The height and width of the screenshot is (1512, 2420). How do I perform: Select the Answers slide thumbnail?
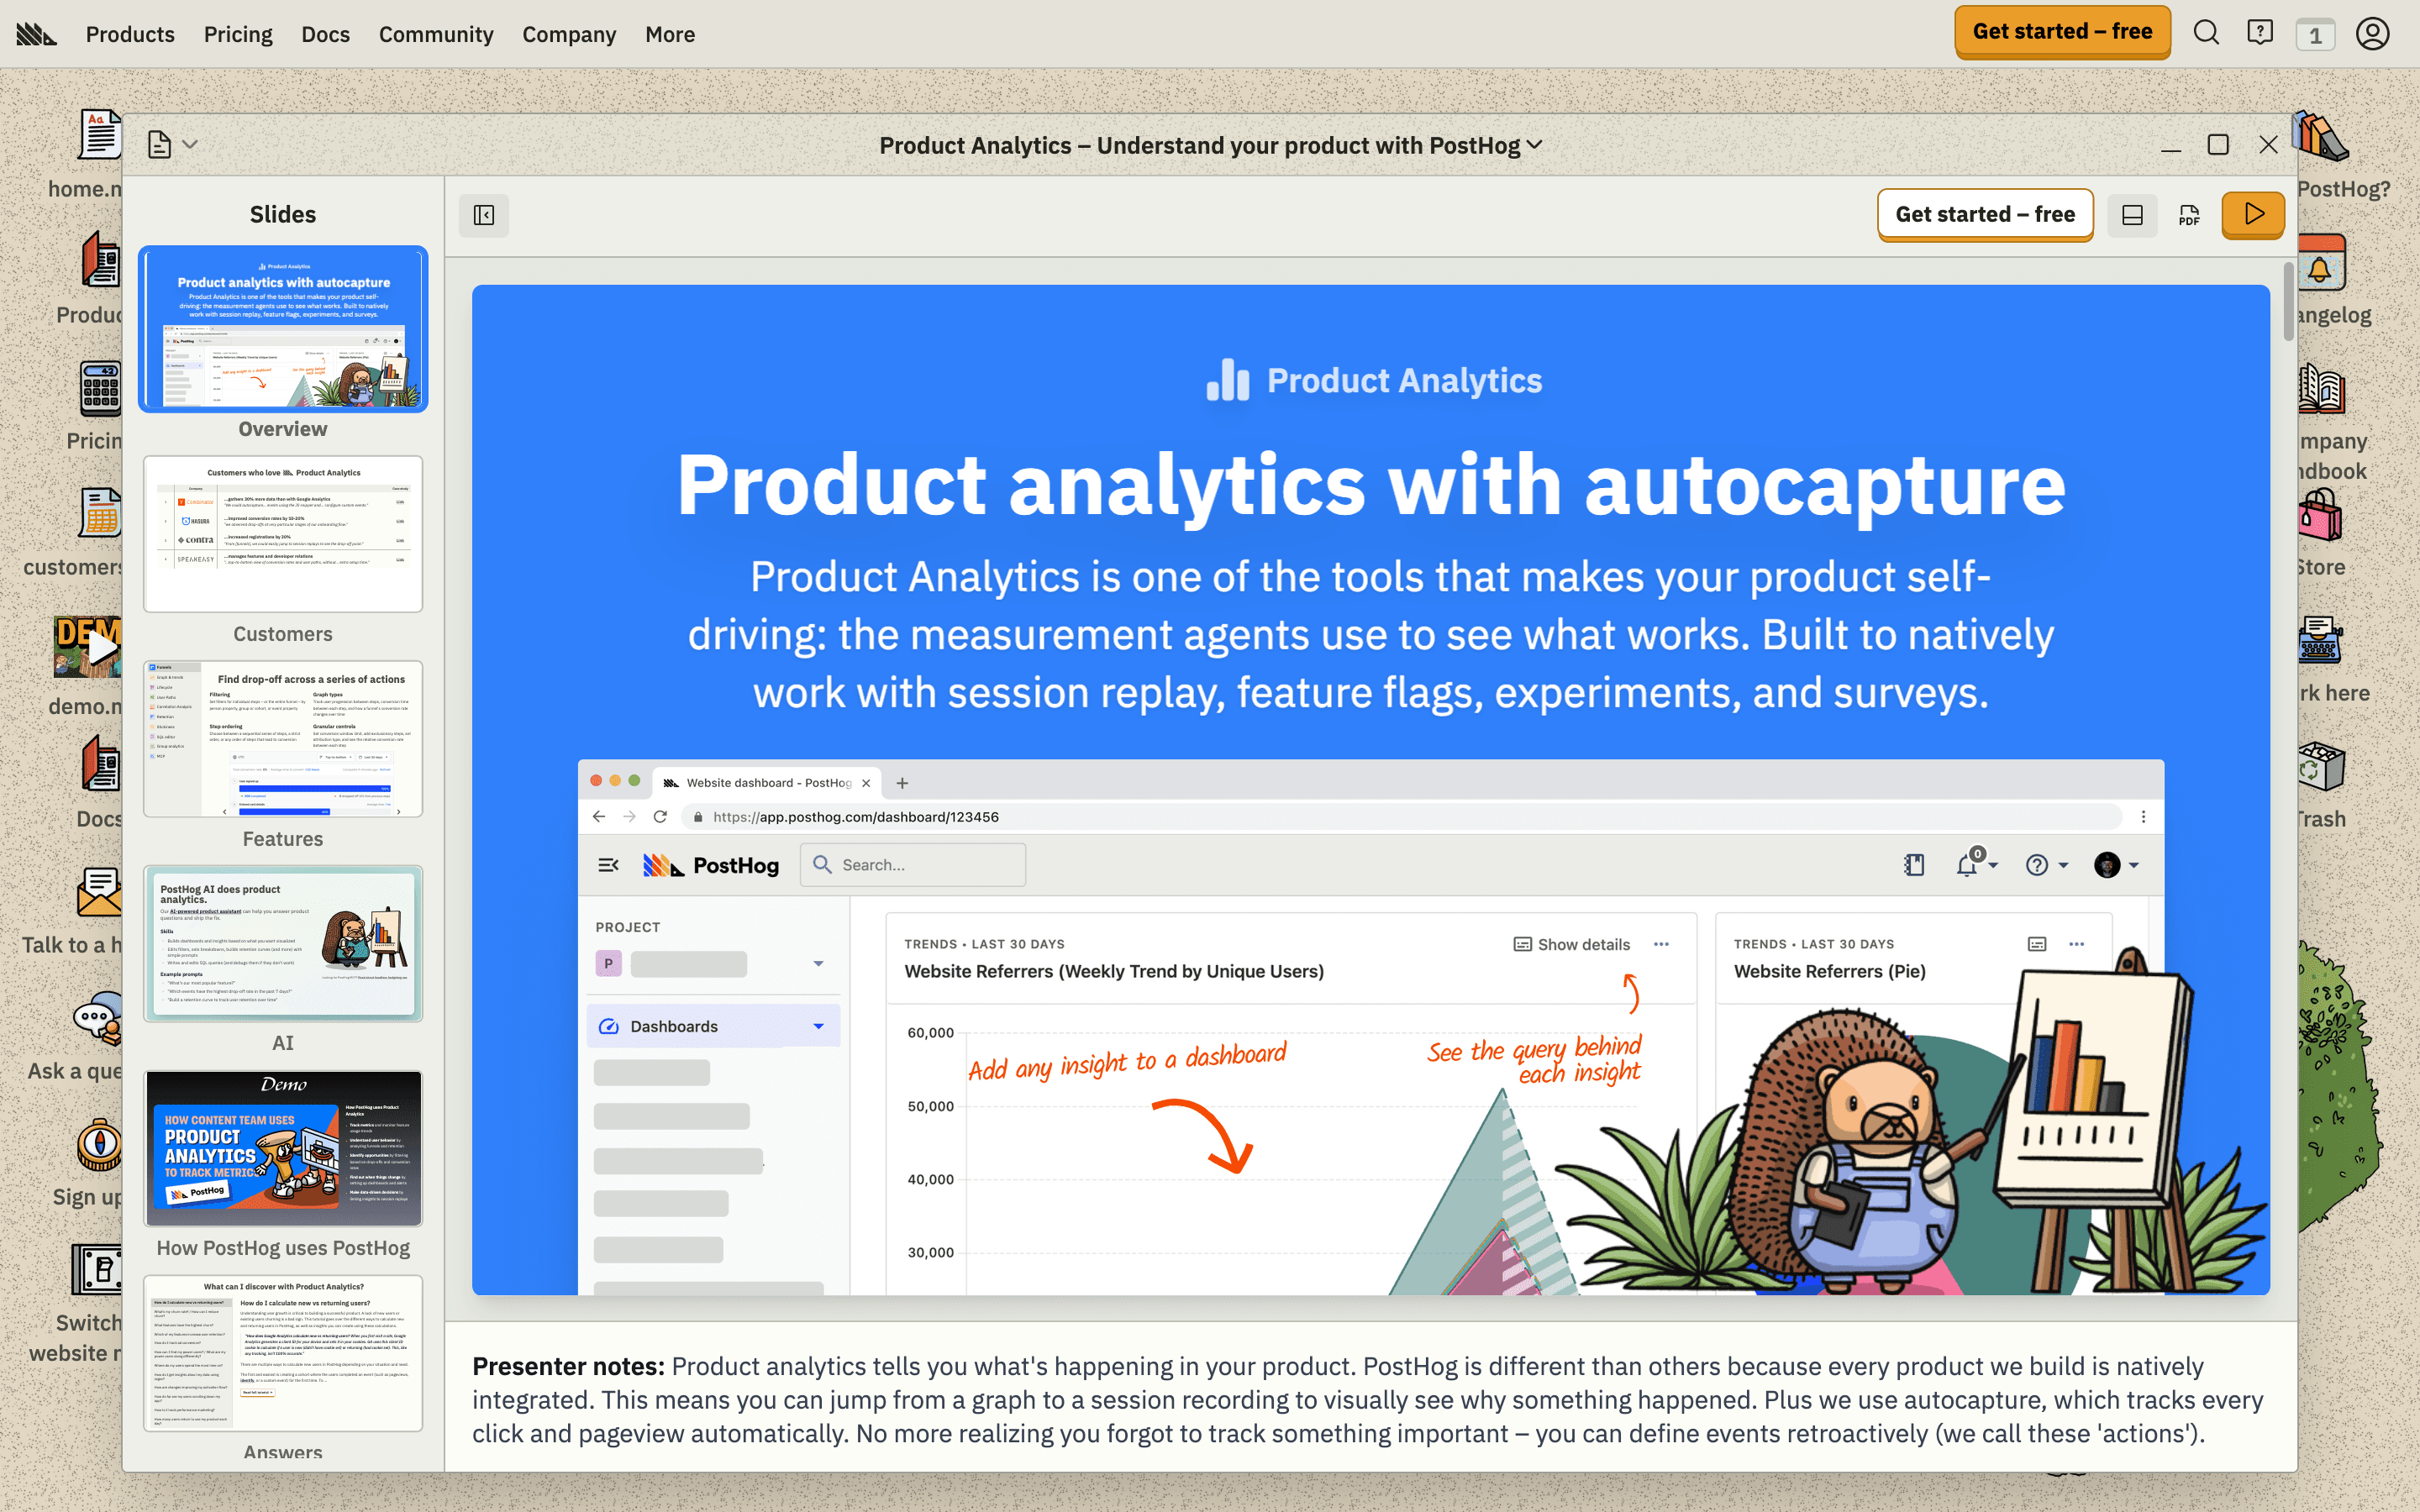(x=283, y=1353)
